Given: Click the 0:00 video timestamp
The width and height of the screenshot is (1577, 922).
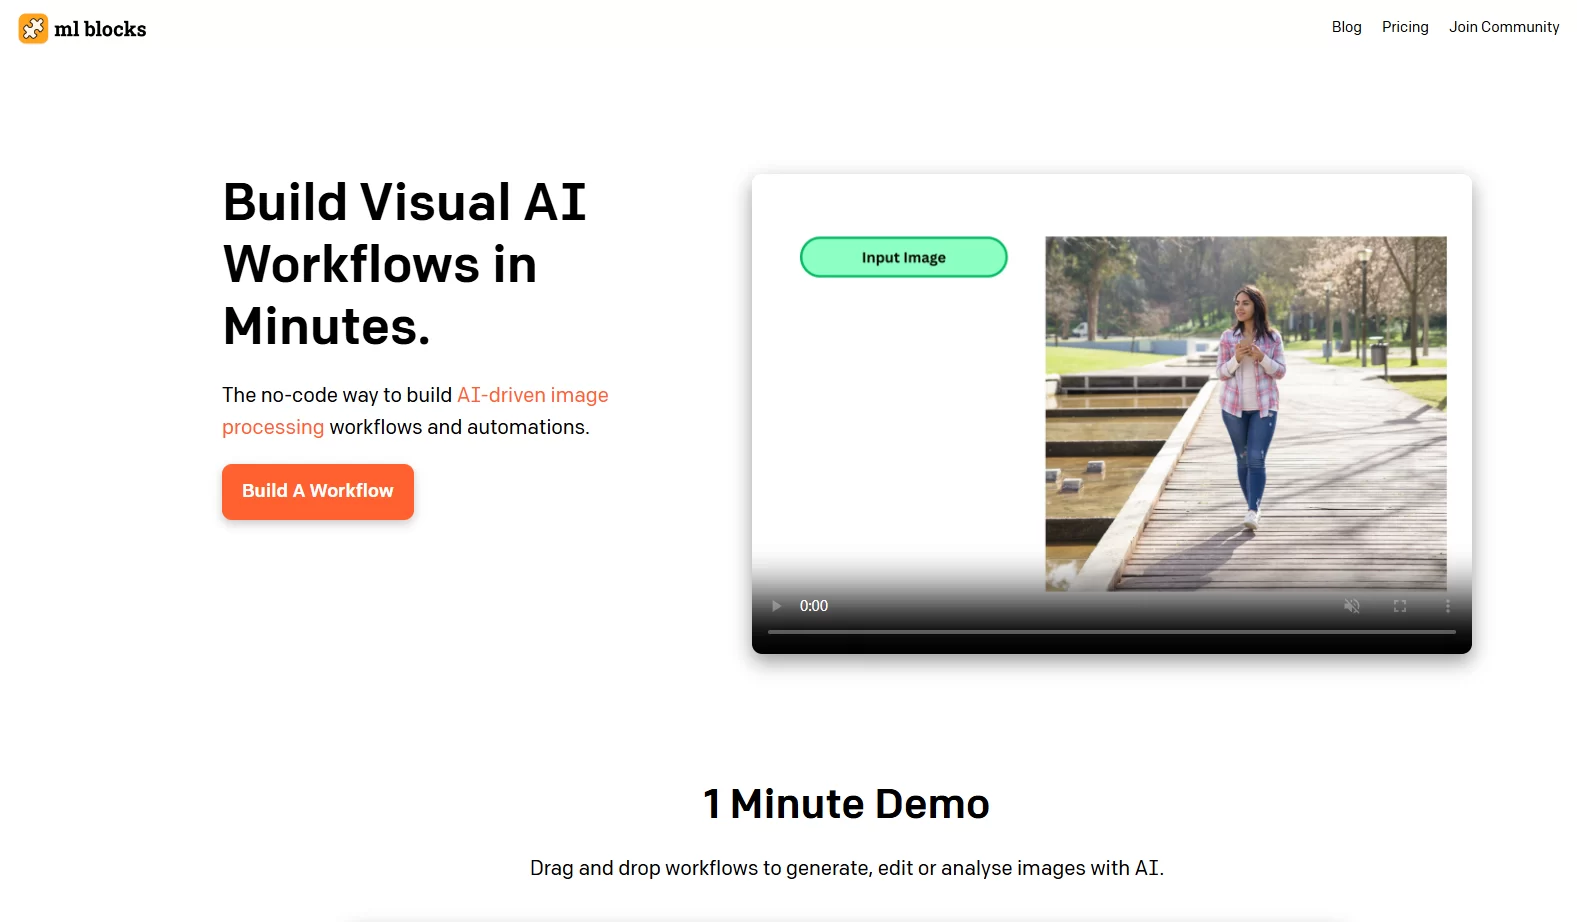Looking at the screenshot, I should tap(814, 606).
